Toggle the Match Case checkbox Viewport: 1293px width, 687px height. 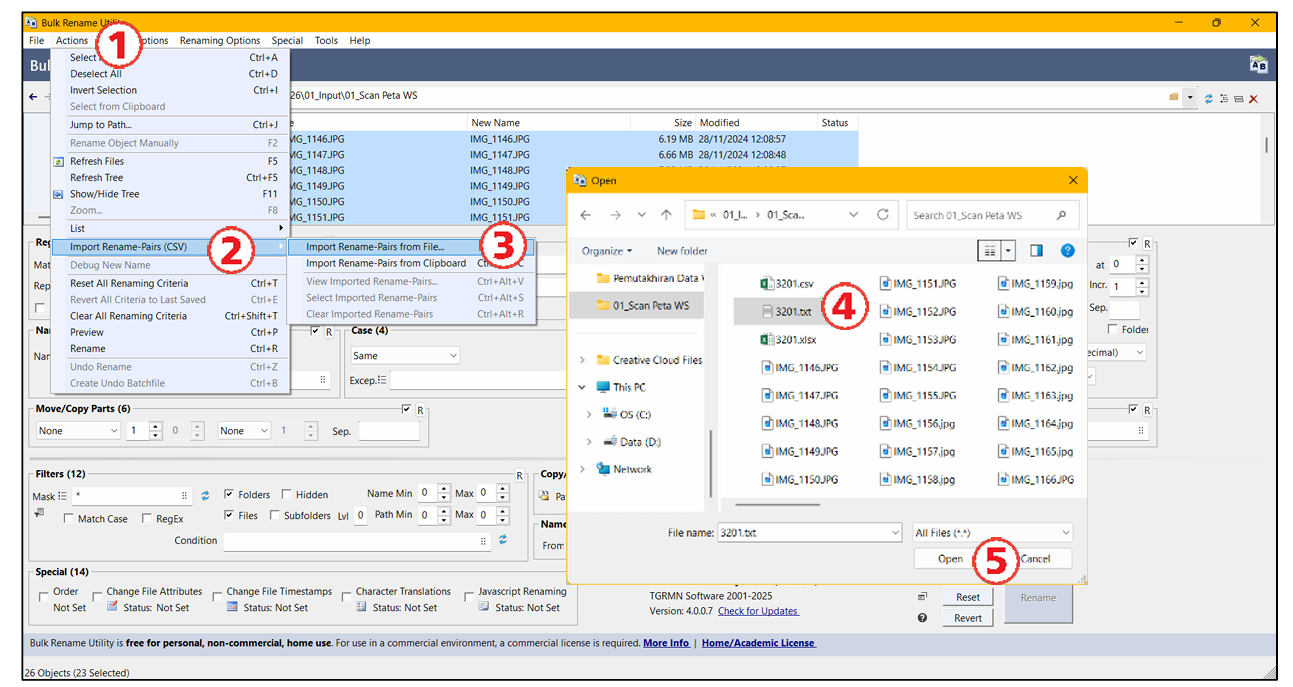click(71, 518)
